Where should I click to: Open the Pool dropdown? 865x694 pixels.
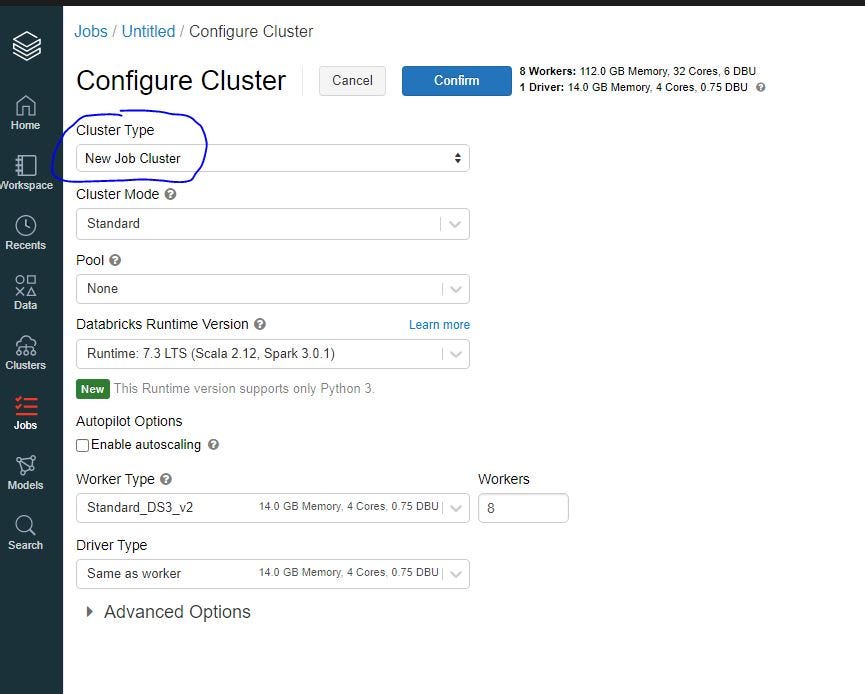[273, 289]
